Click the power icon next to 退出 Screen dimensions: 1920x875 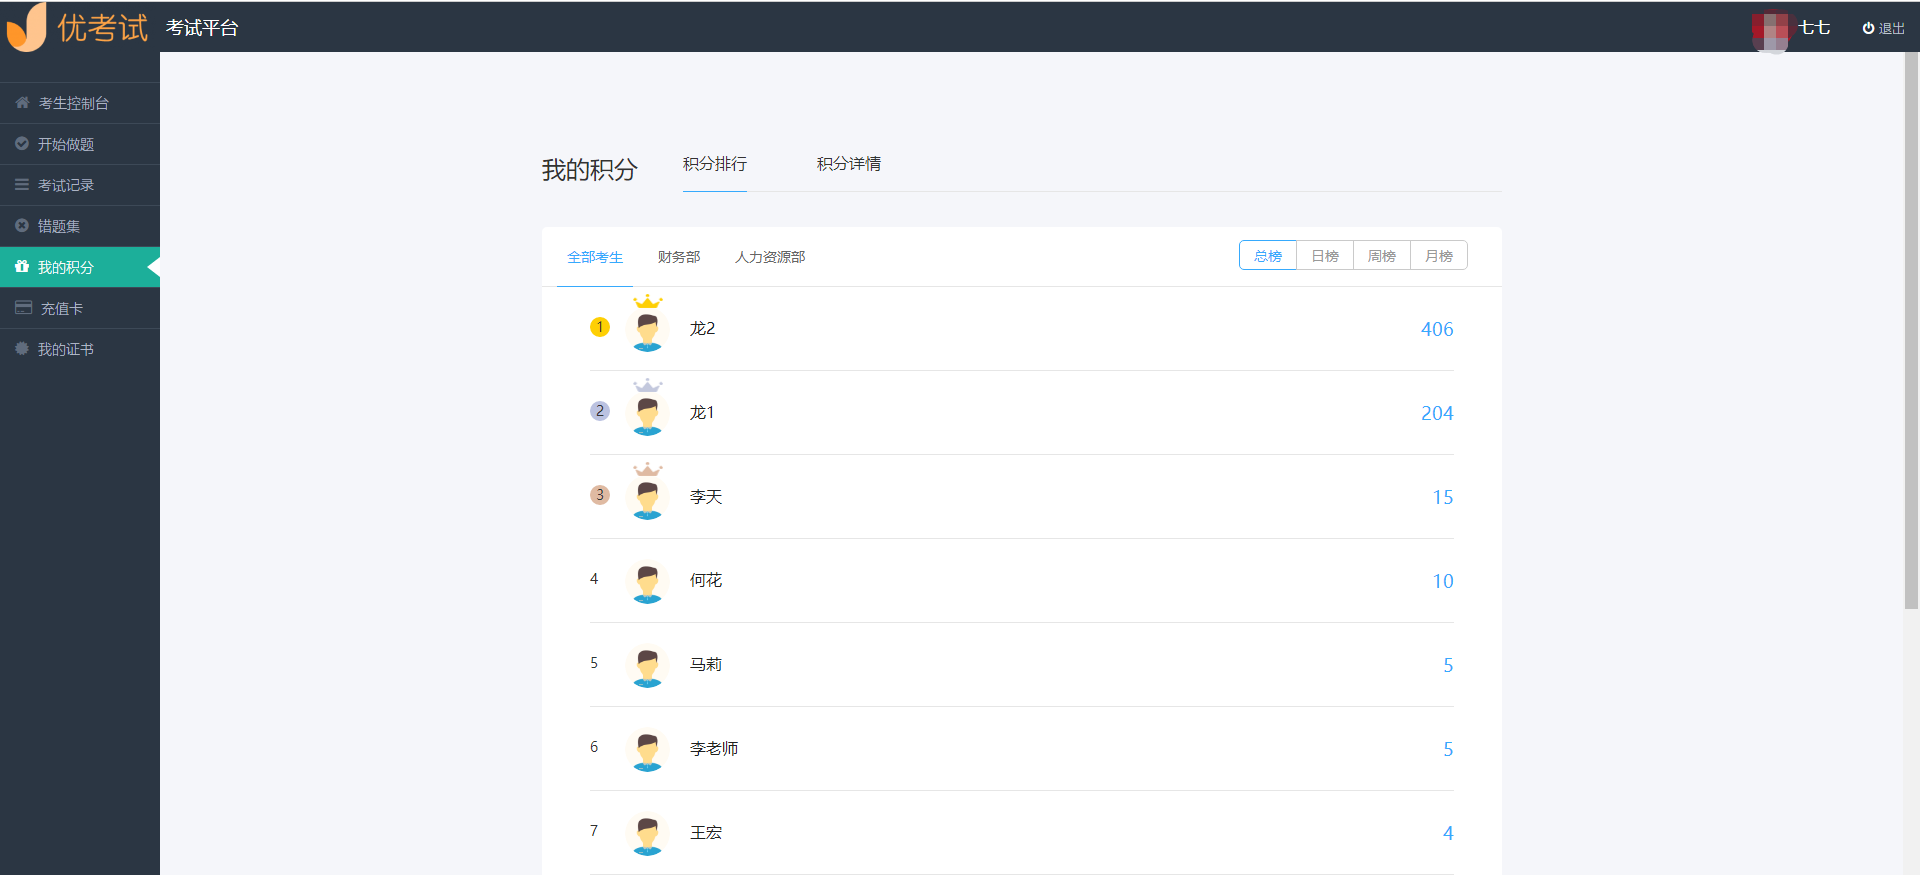pyautogui.click(x=1868, y=28)
